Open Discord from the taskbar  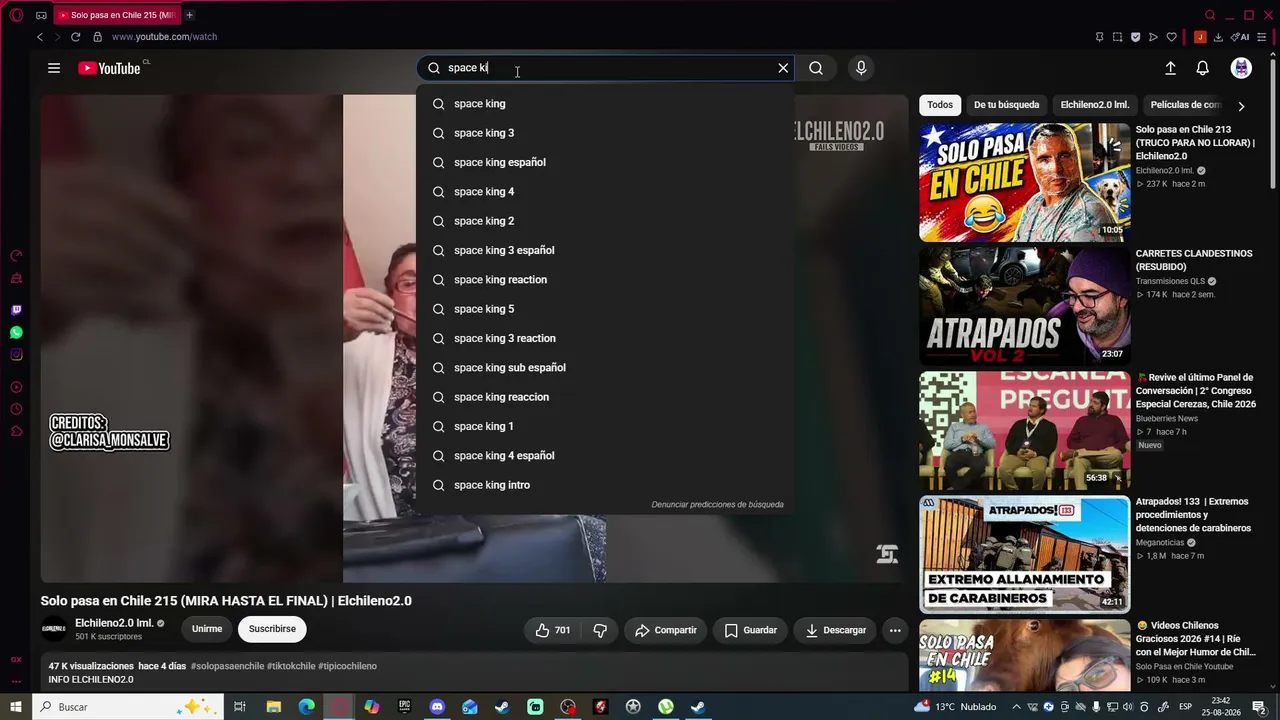click(437, 707)
